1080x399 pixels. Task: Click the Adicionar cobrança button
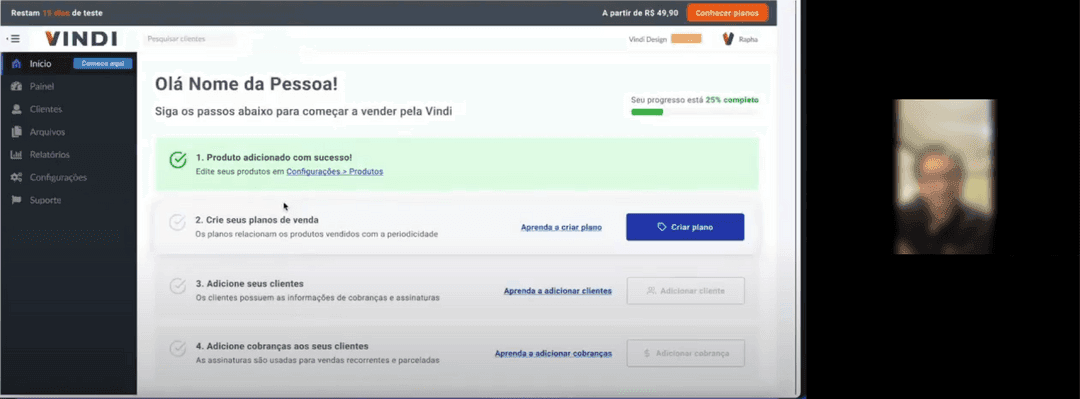pos(685,353)
